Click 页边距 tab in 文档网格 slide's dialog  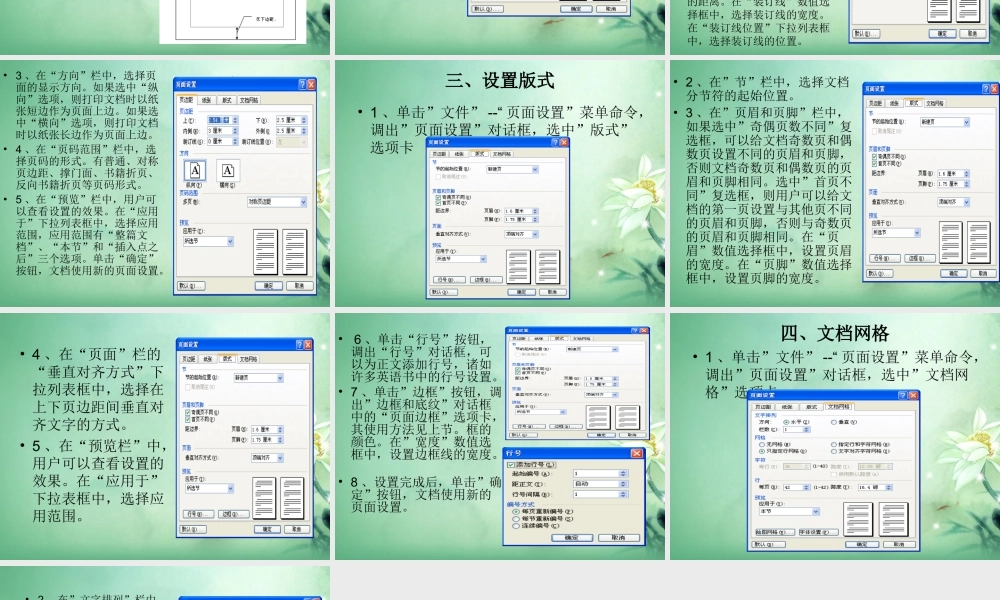(763, 407)
